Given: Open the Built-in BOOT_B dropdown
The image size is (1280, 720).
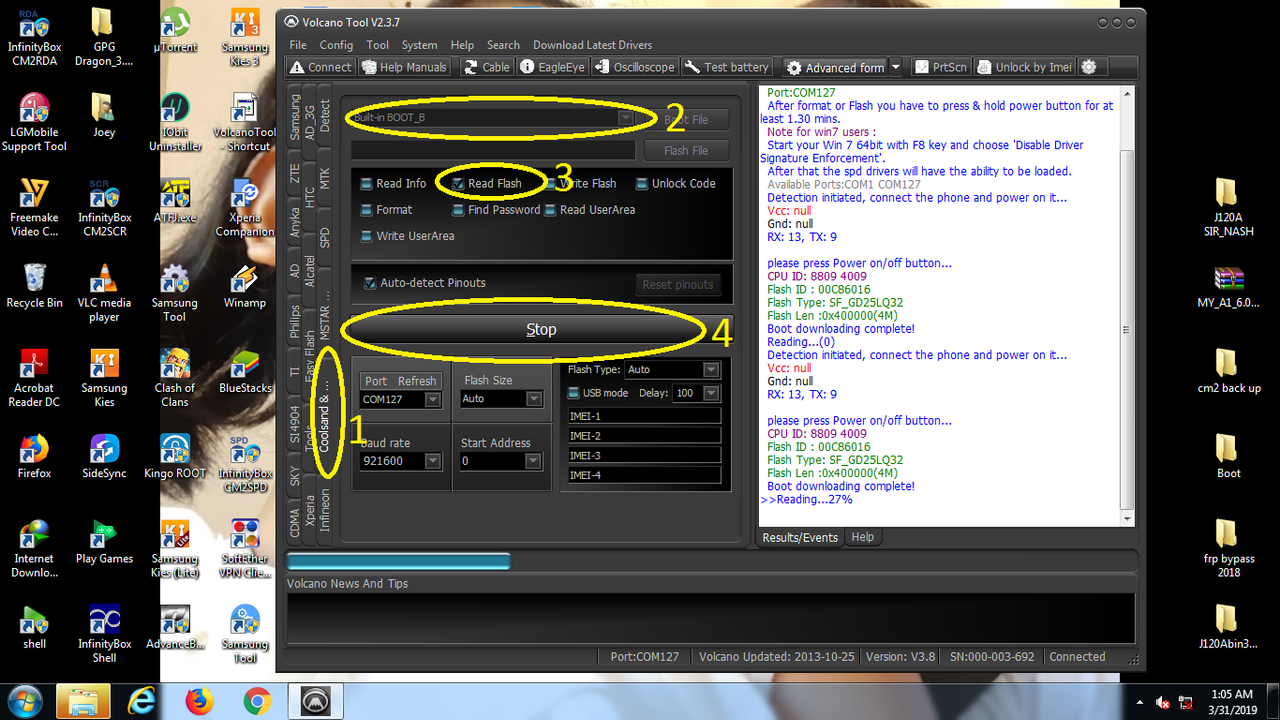Looking at the screenshot, I should tap(625, 118).
